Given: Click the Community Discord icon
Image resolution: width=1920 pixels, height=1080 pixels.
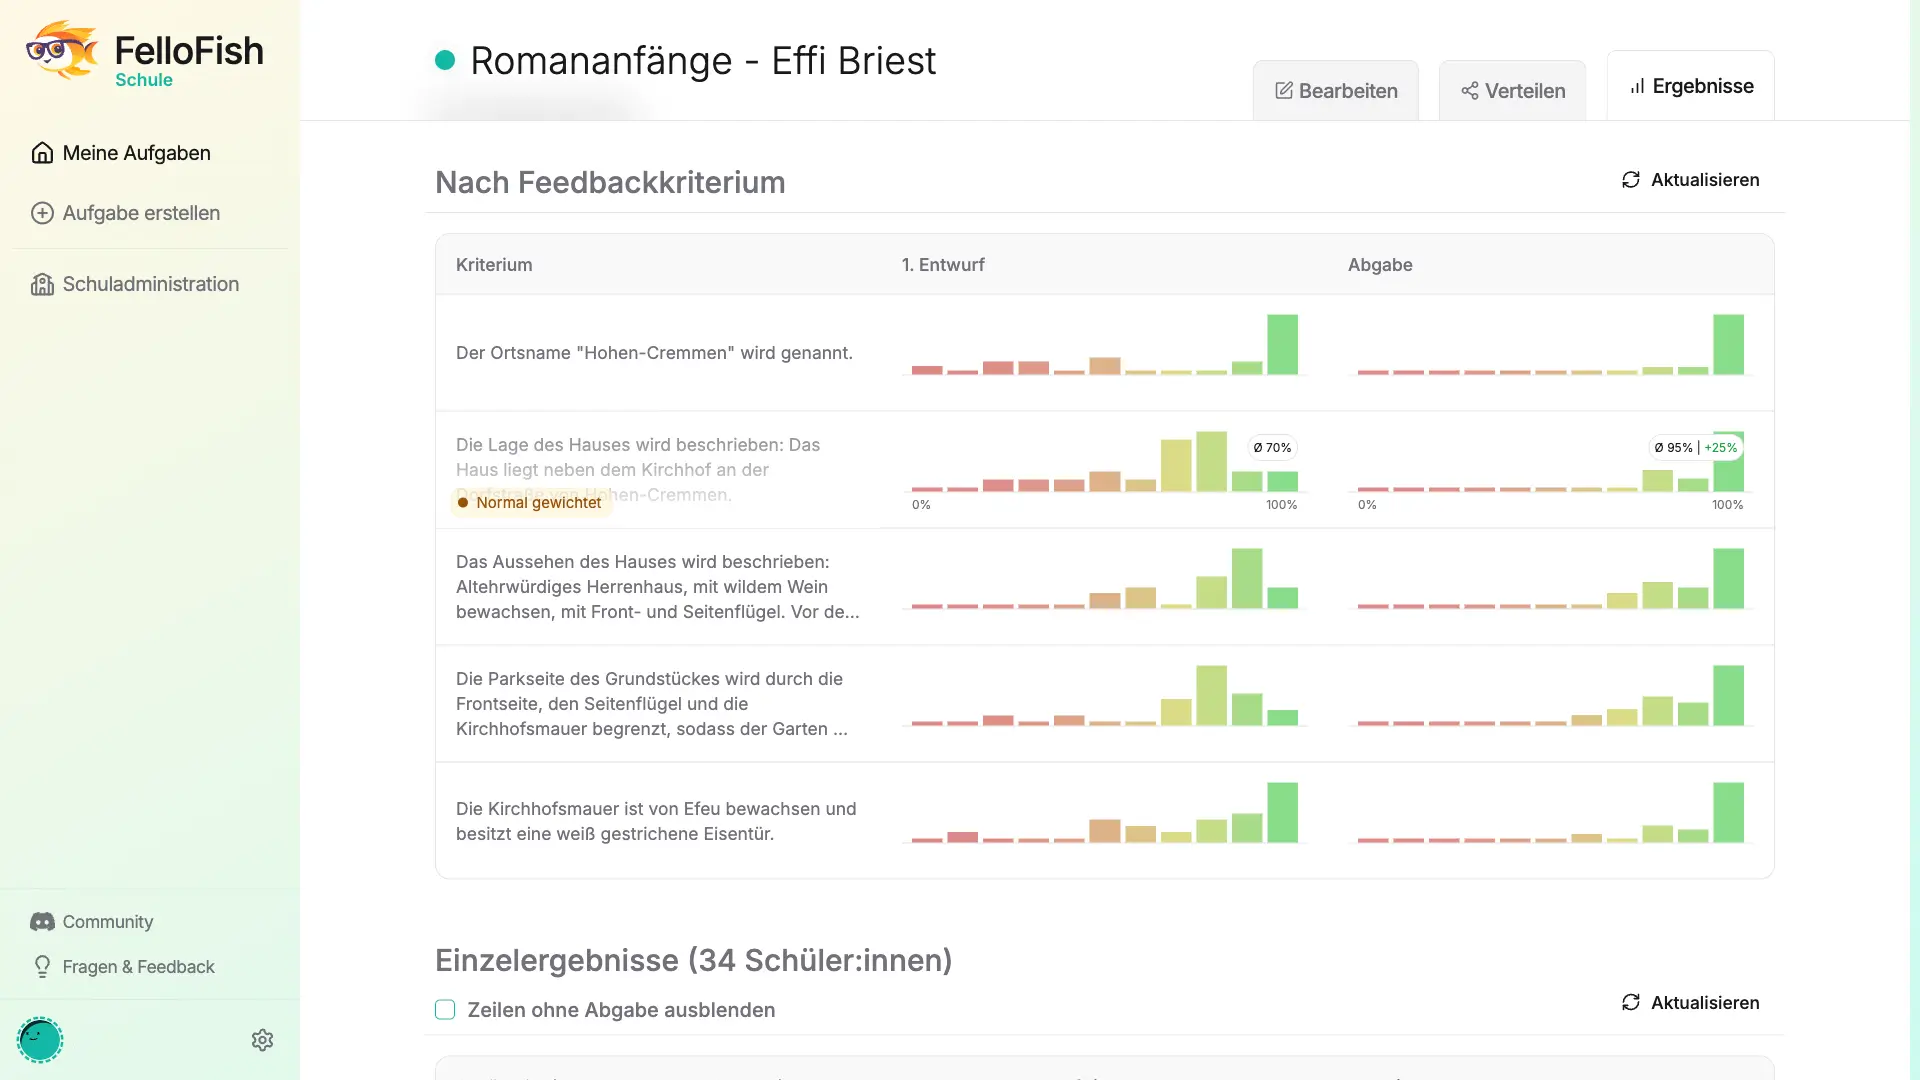Looking at the screenshot, I should (x=42, y=922).
